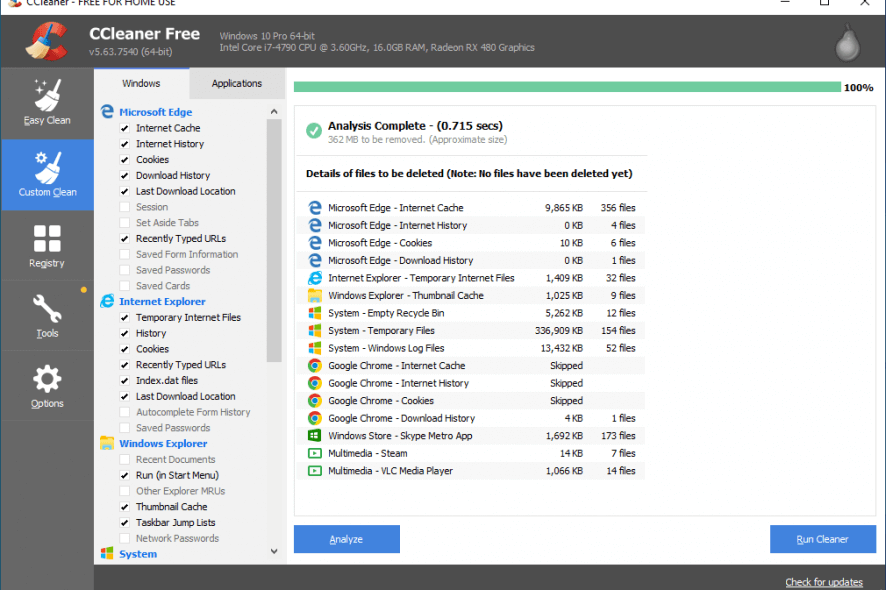Open Easy Clean from the sidebar

(47, 103)
